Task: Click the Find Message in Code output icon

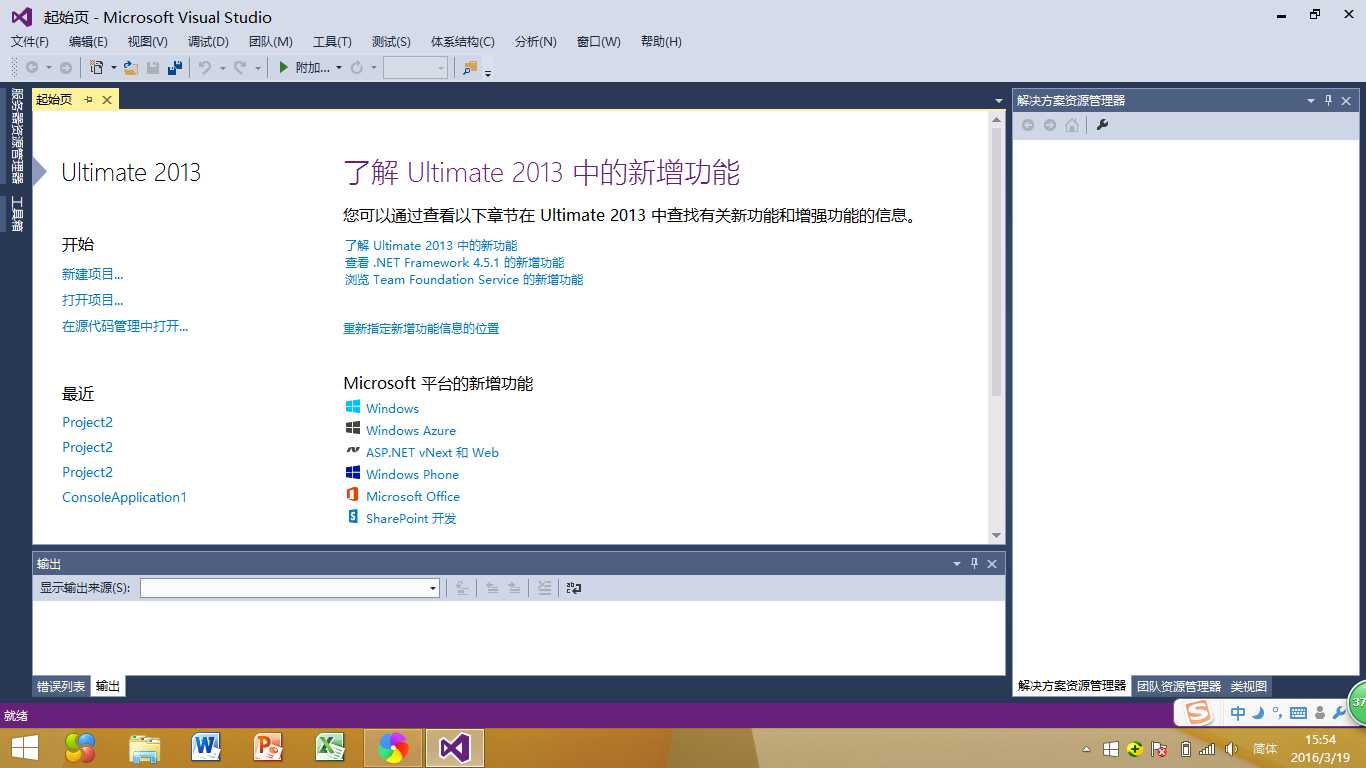Action: (x=462, y=588)
